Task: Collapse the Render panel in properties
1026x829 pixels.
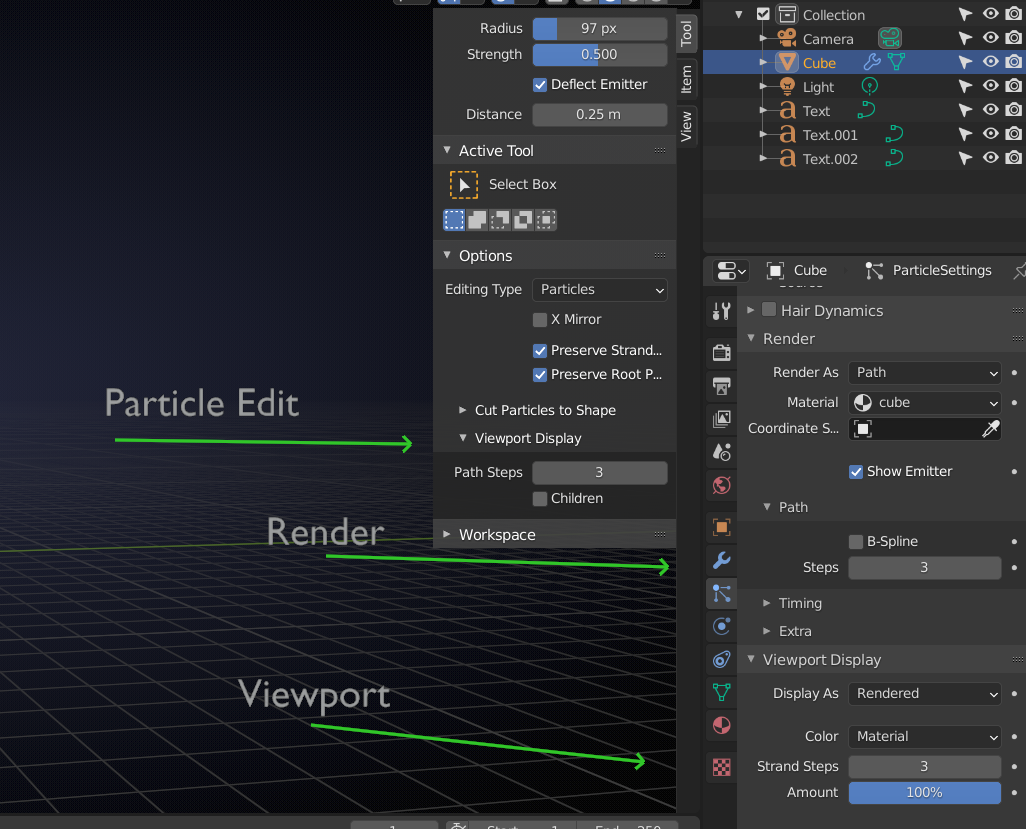Action: pos(751,339)
